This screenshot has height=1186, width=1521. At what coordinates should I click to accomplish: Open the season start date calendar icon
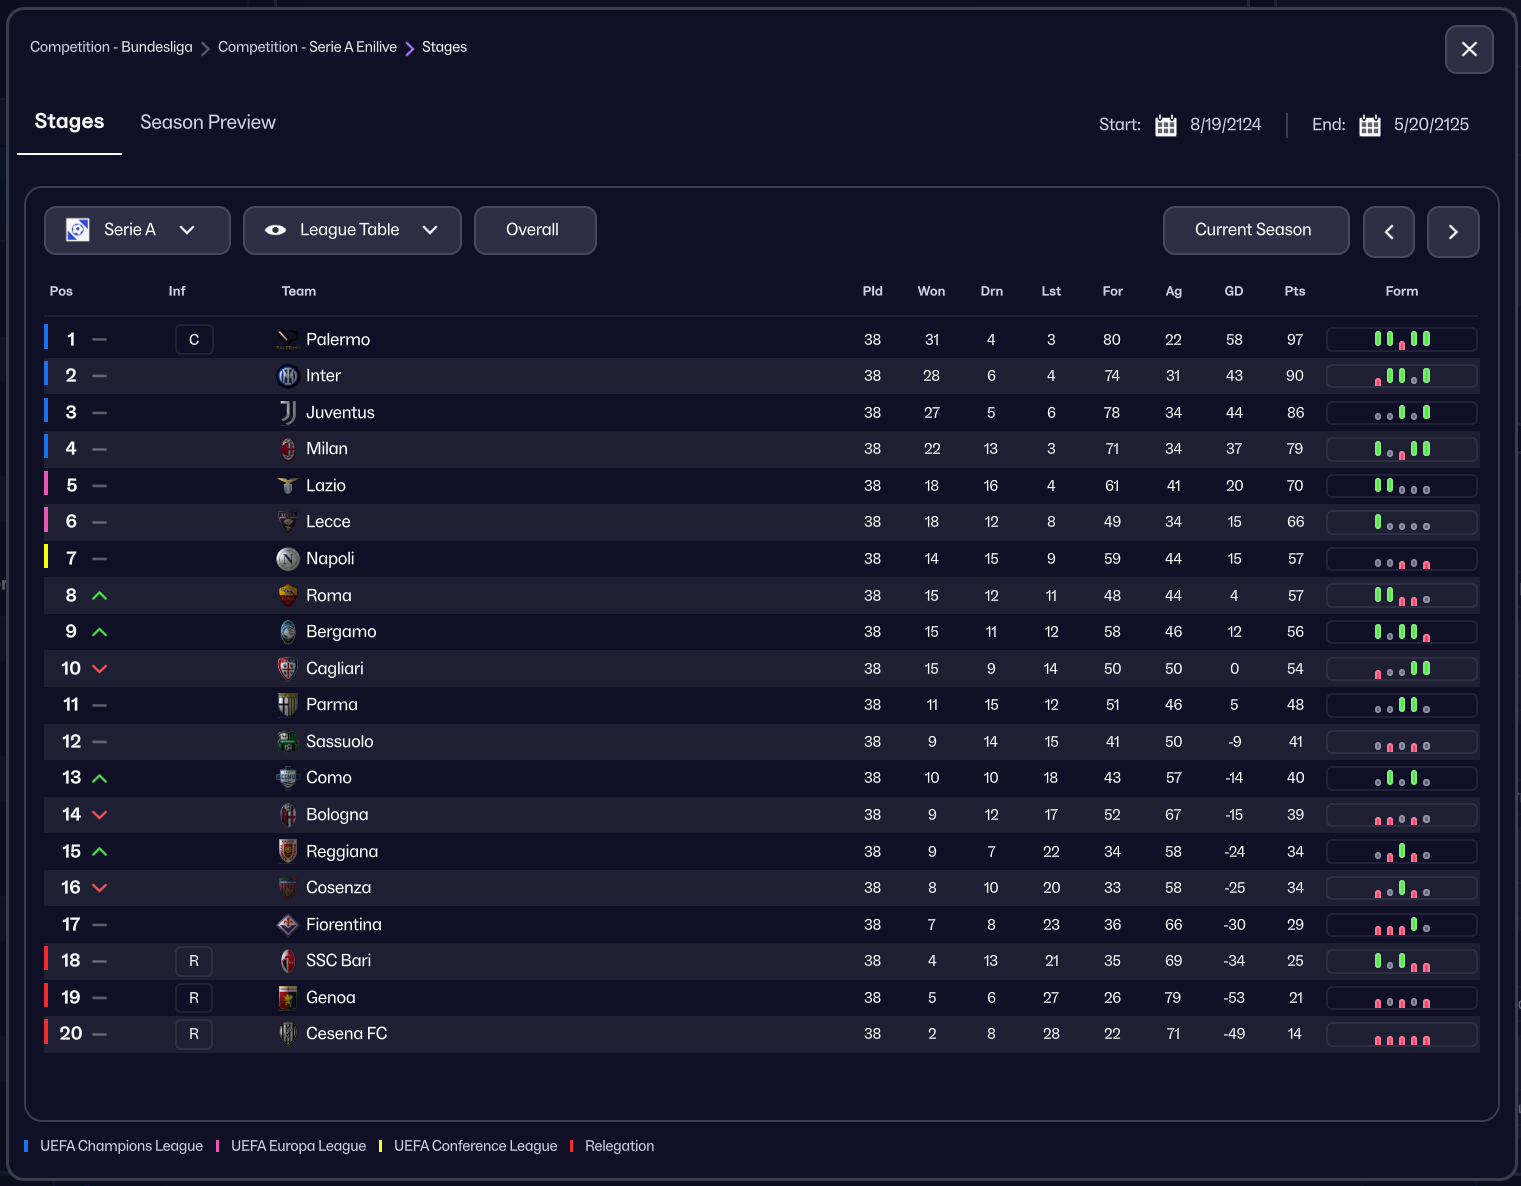pyautogui.click(x=1166, y=125)
